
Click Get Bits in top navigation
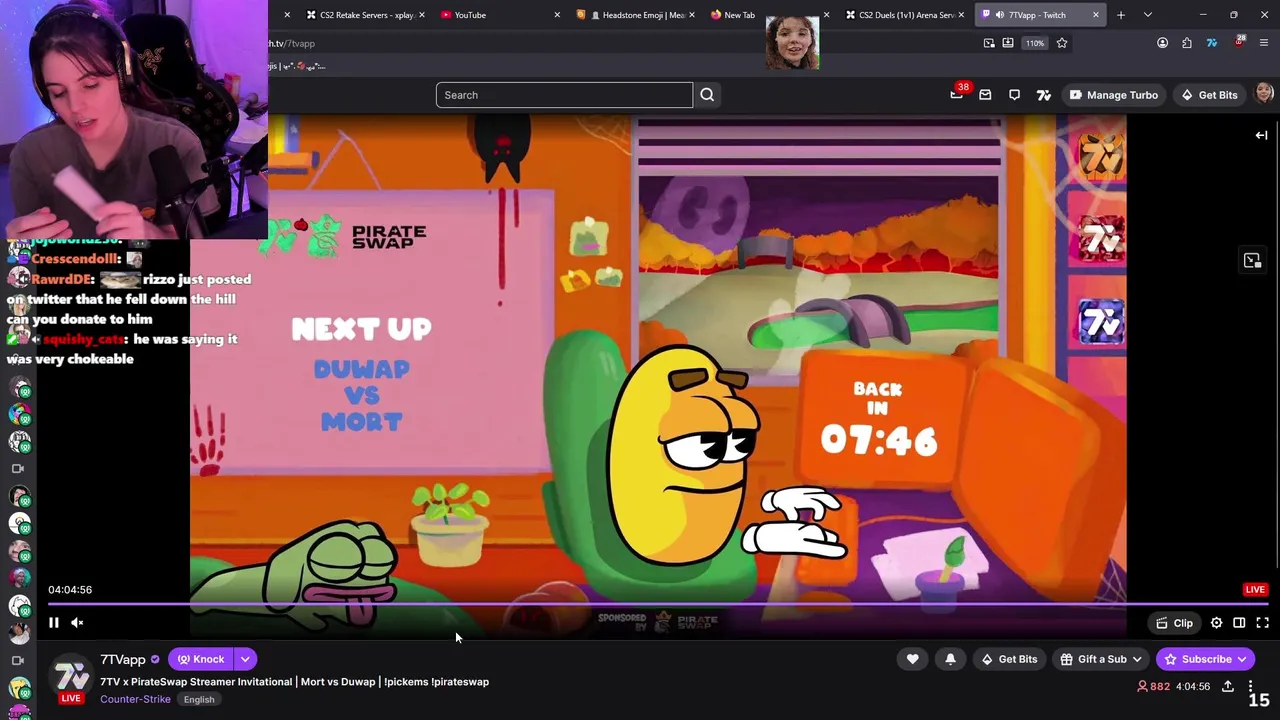tap(1208, 95)
